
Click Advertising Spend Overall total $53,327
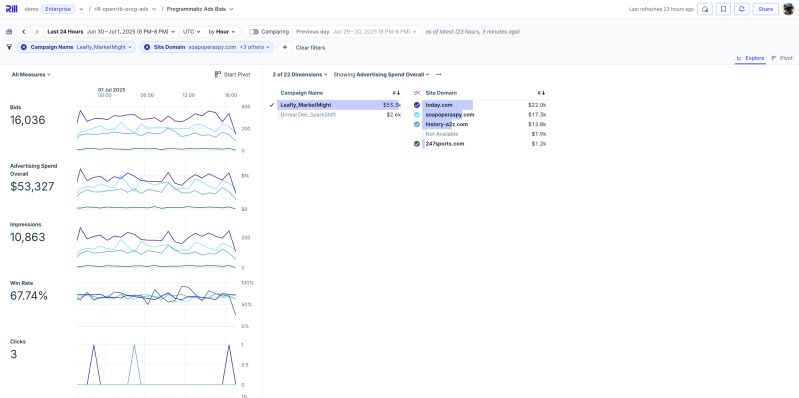(x=32, y=187)
